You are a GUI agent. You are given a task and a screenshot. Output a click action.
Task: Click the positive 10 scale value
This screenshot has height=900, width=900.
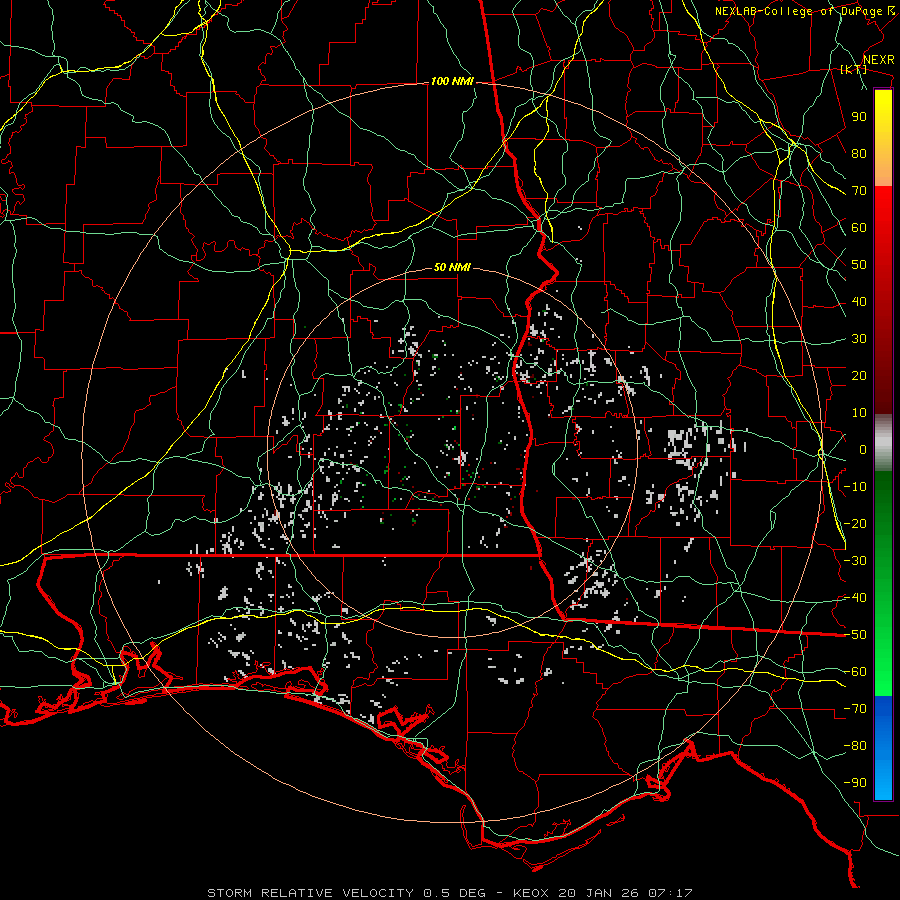coord(859,413)
